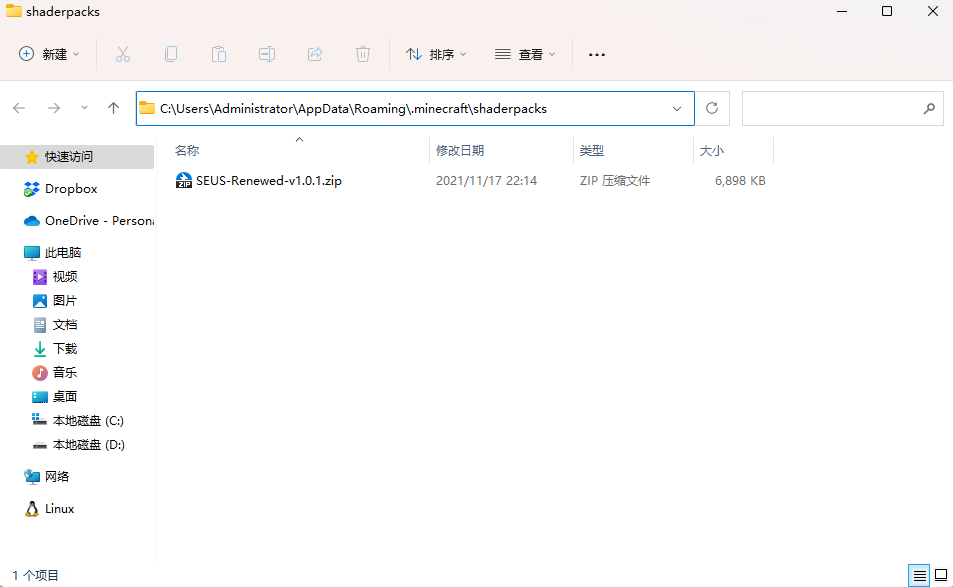Viewport: 953px width, 587px height.
Task: Click the 1 个项目 status text
Action: 35,575
